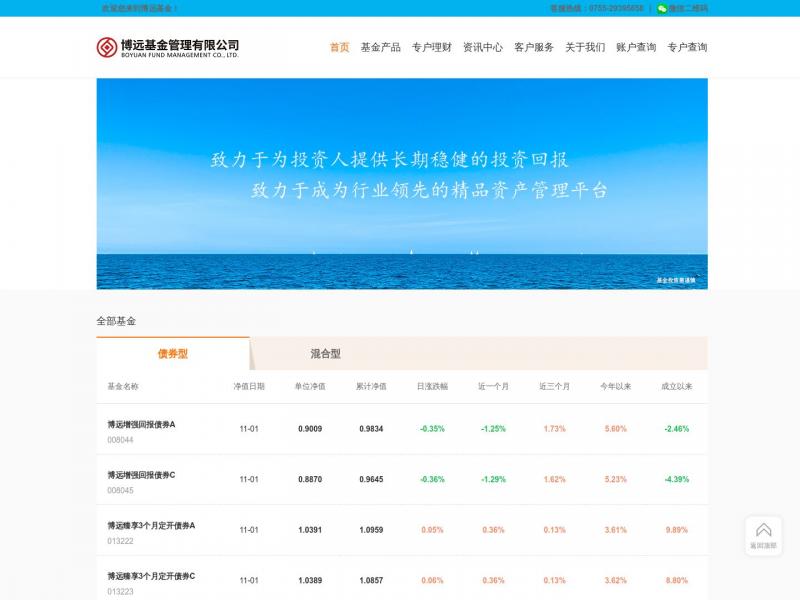Image resolution: width=800 pixels, height=600 pixels.
Task: Switch to the 混合型 fund tab
Action: 325,354
